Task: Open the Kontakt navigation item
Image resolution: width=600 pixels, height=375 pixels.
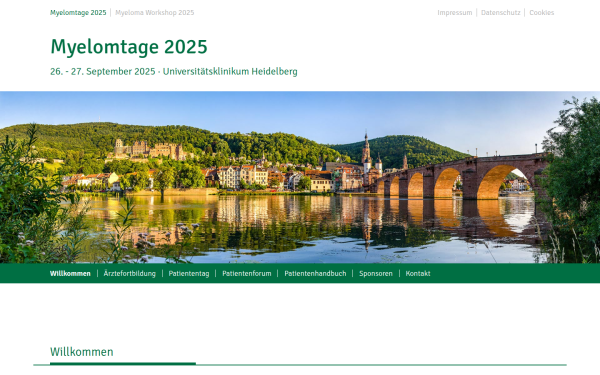Action: pyautogui.click(x=418, y=274)
